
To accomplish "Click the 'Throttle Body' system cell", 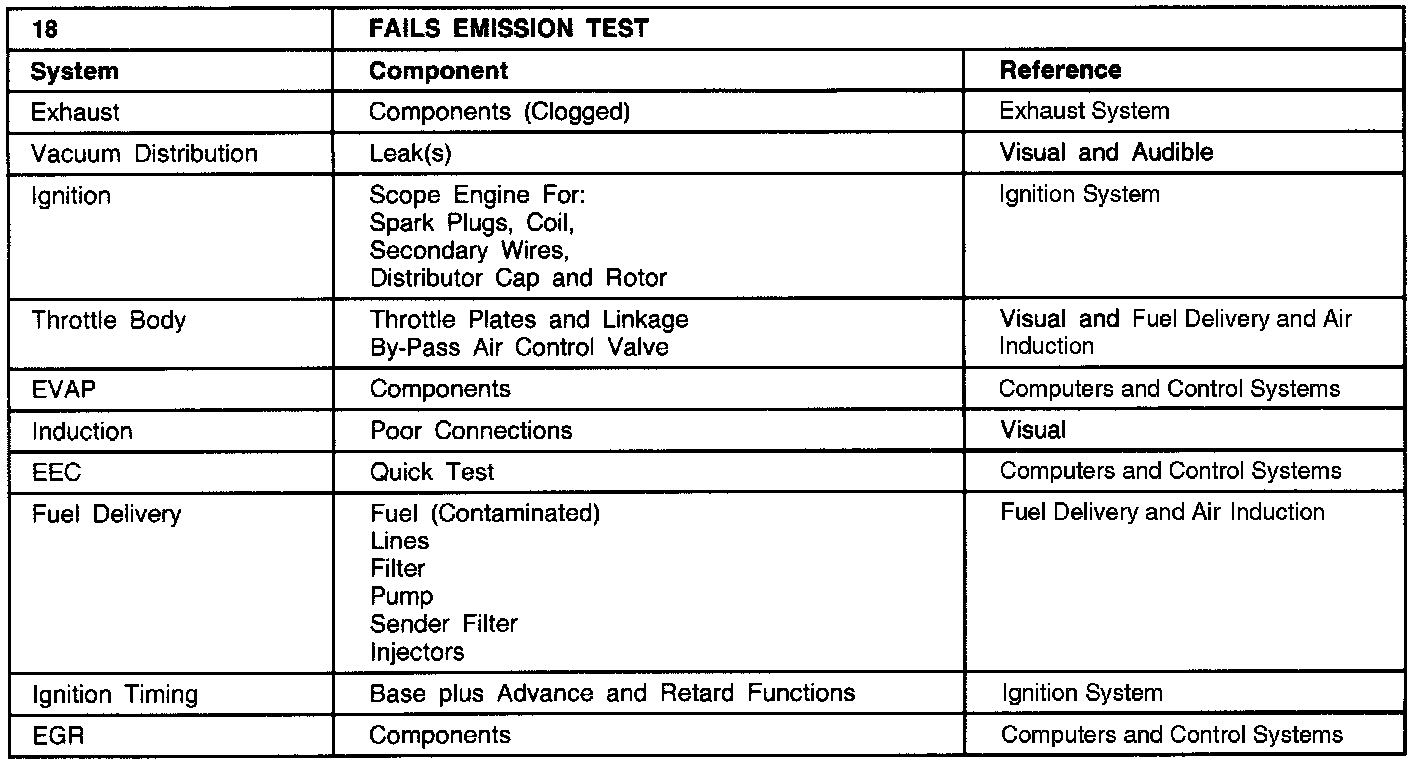I will (x=109, y=321).
